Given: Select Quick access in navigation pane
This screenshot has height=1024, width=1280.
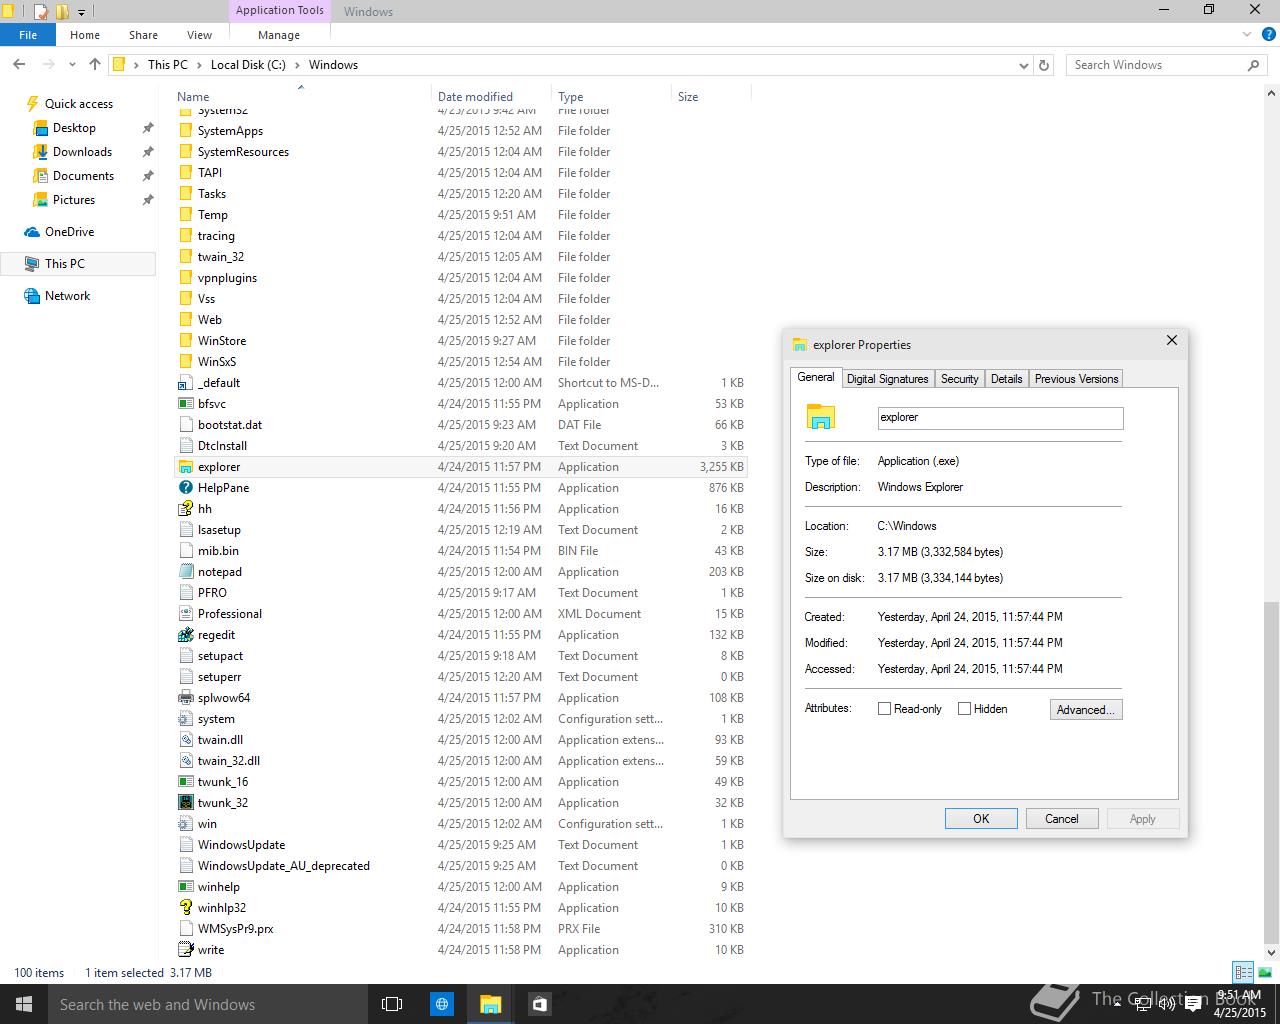Looking at the screenshot, I should [79, 104].
